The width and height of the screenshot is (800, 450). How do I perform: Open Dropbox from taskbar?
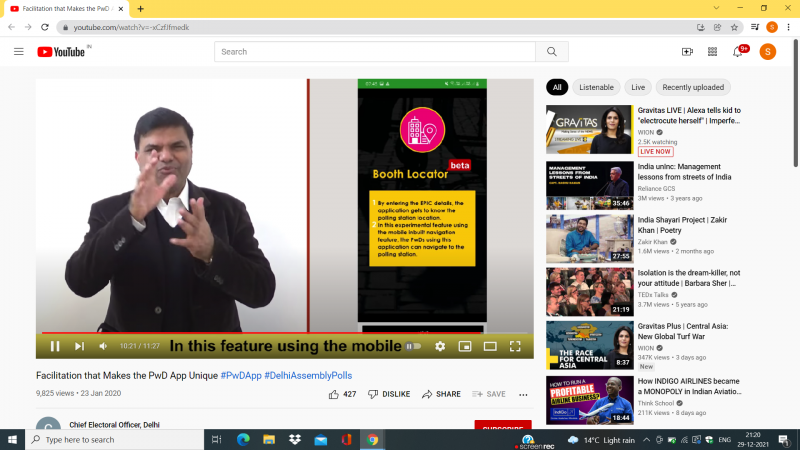point(295,439)
